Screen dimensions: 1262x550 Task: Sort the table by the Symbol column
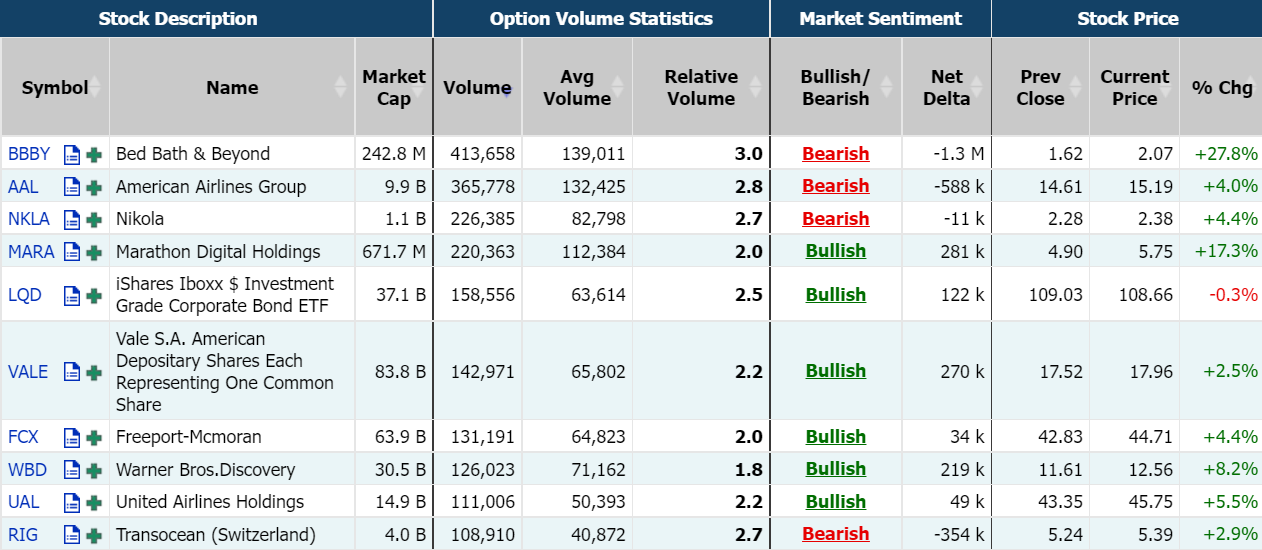pos(55,88)
